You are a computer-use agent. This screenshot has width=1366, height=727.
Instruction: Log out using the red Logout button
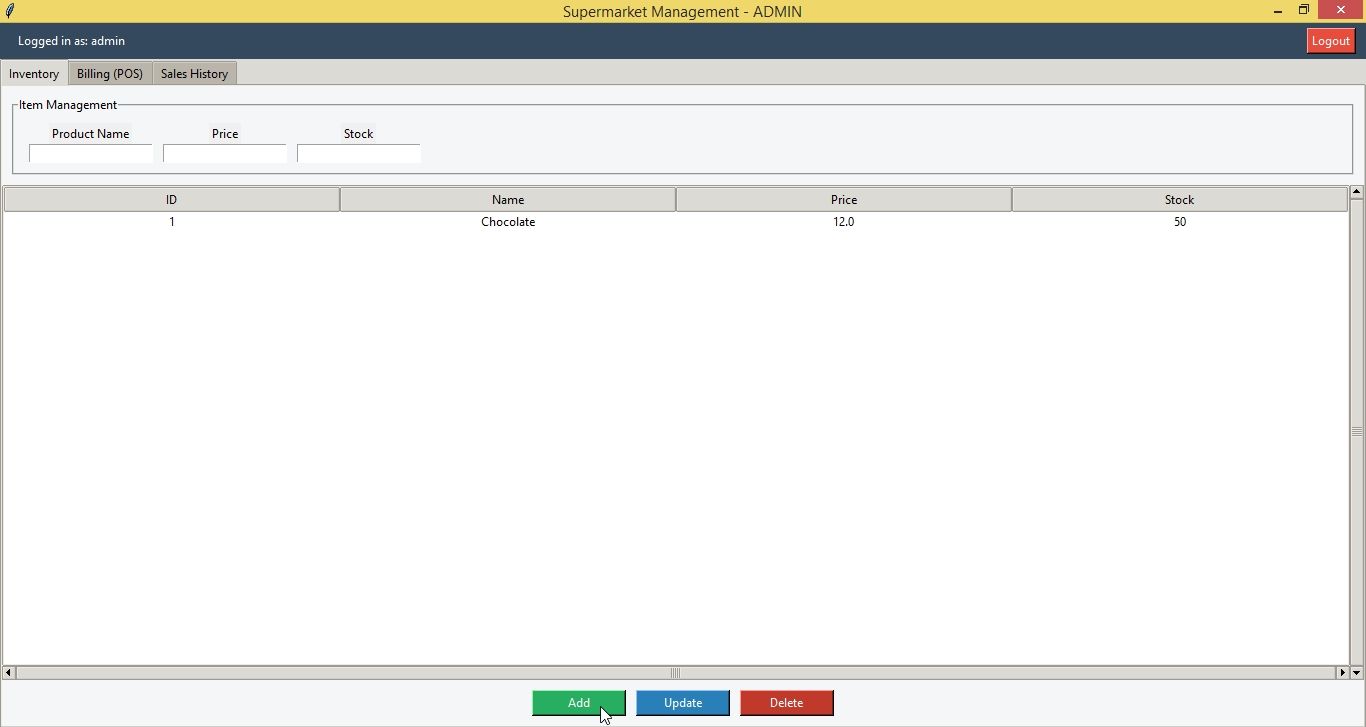pos(1330,41)
